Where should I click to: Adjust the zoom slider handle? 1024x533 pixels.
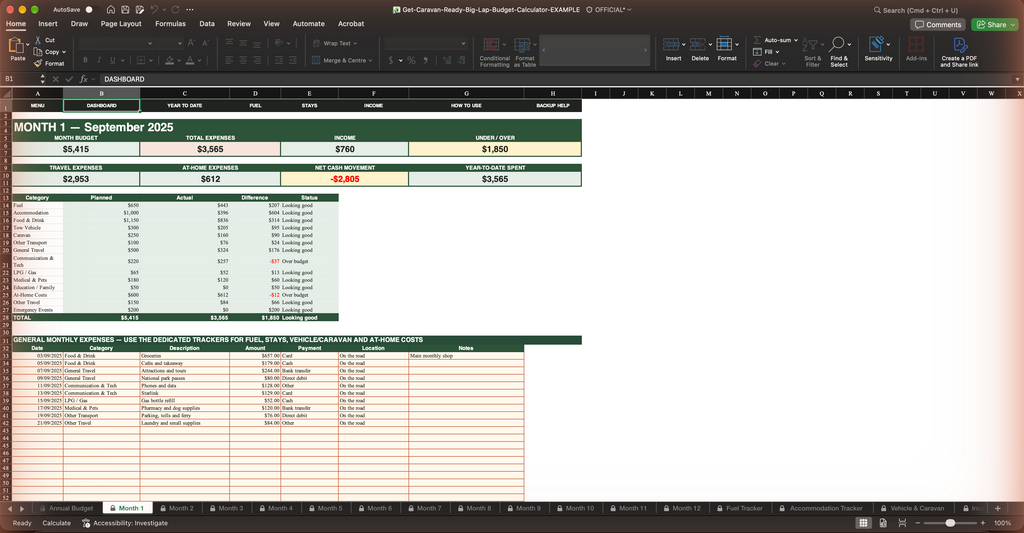coord(950,523)
